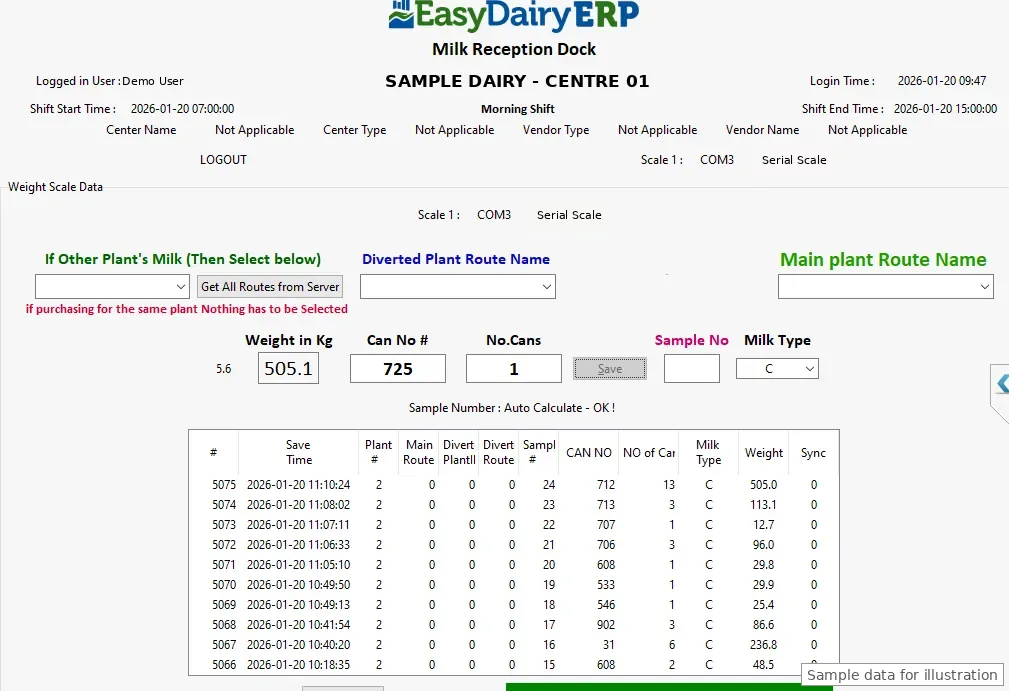Select table row 5067
1009x691 pixels.
(514, 644)
